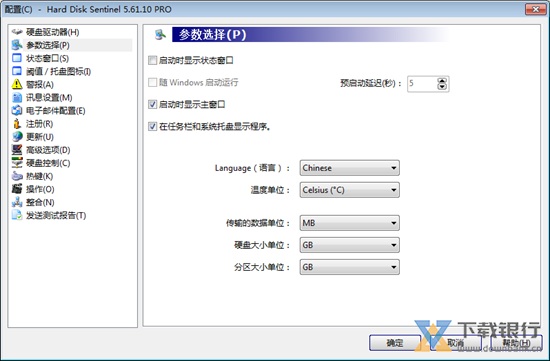Screen dimensions: 550x361
Task: Click the 帮助(H) button
Action: [516, 343]
